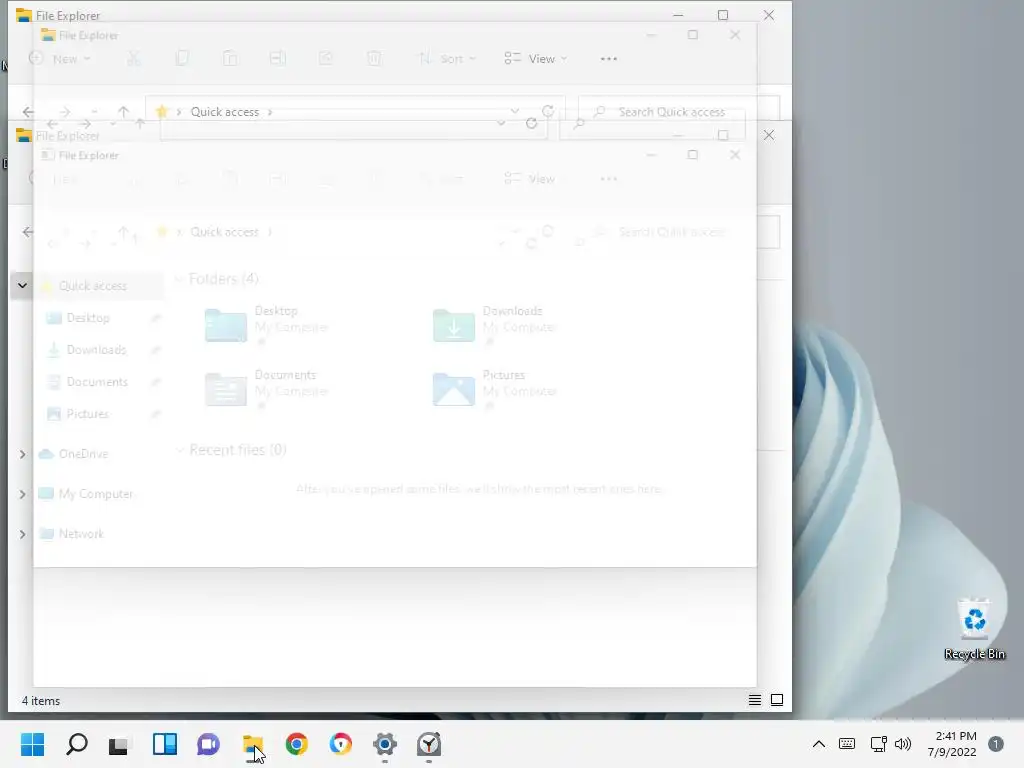Select the Desktop folder tile in Folders
Viewport: 1024px width, 768px height.
(266, 325)
